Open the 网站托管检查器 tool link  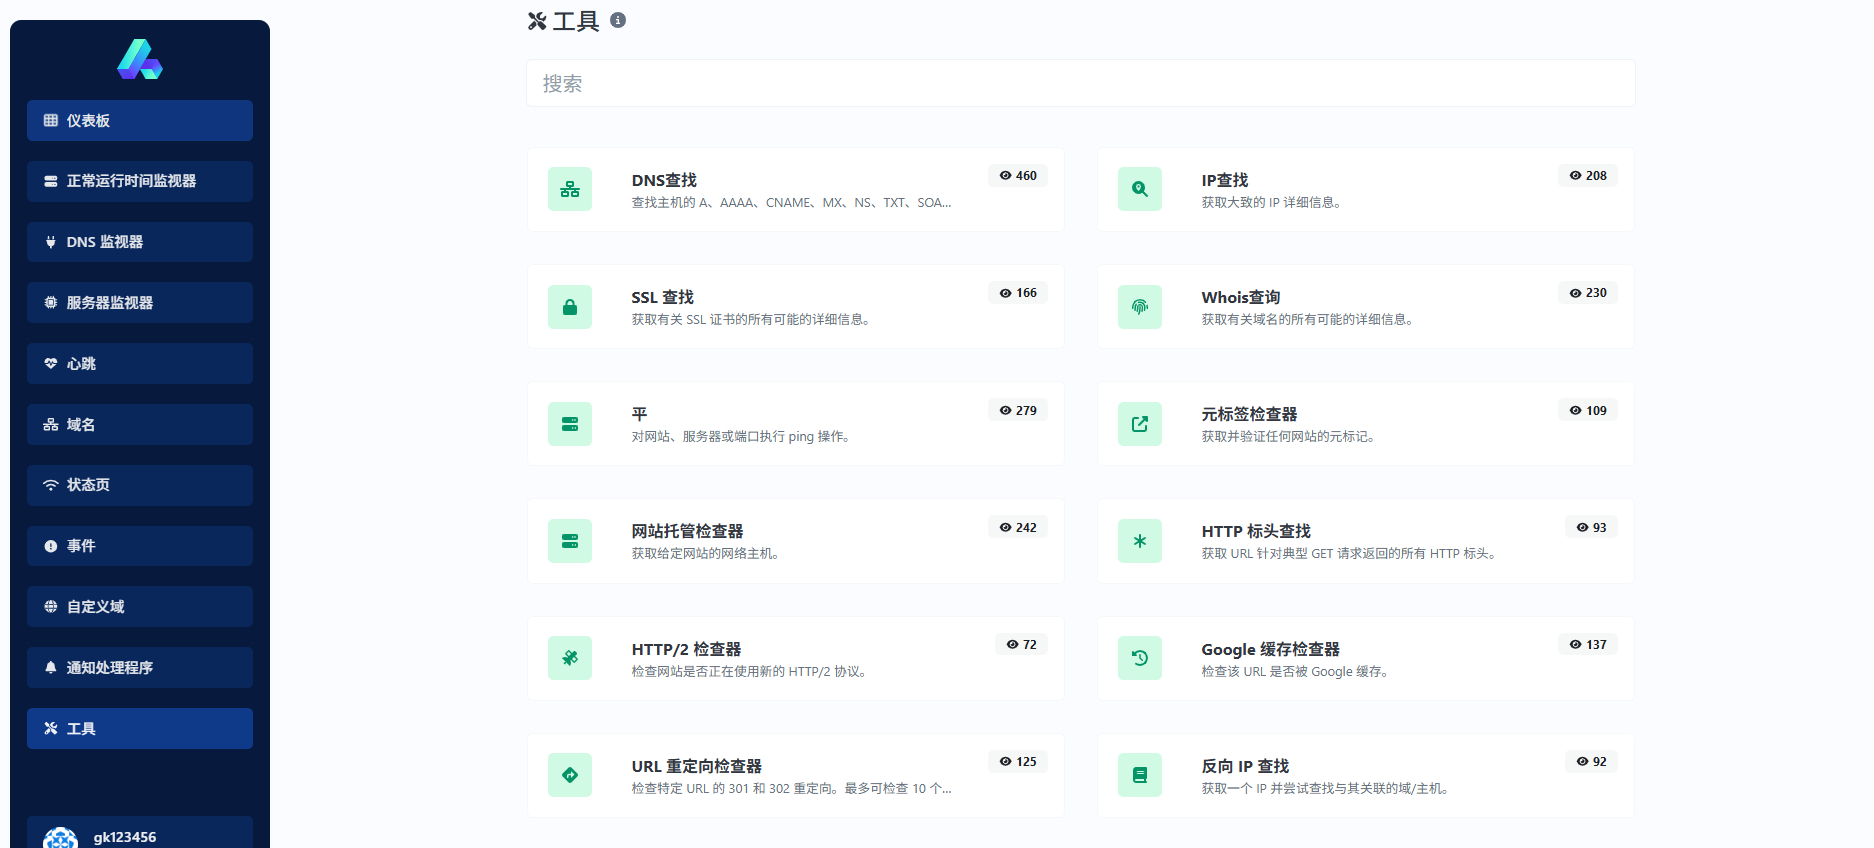click(x=687, y=531)
